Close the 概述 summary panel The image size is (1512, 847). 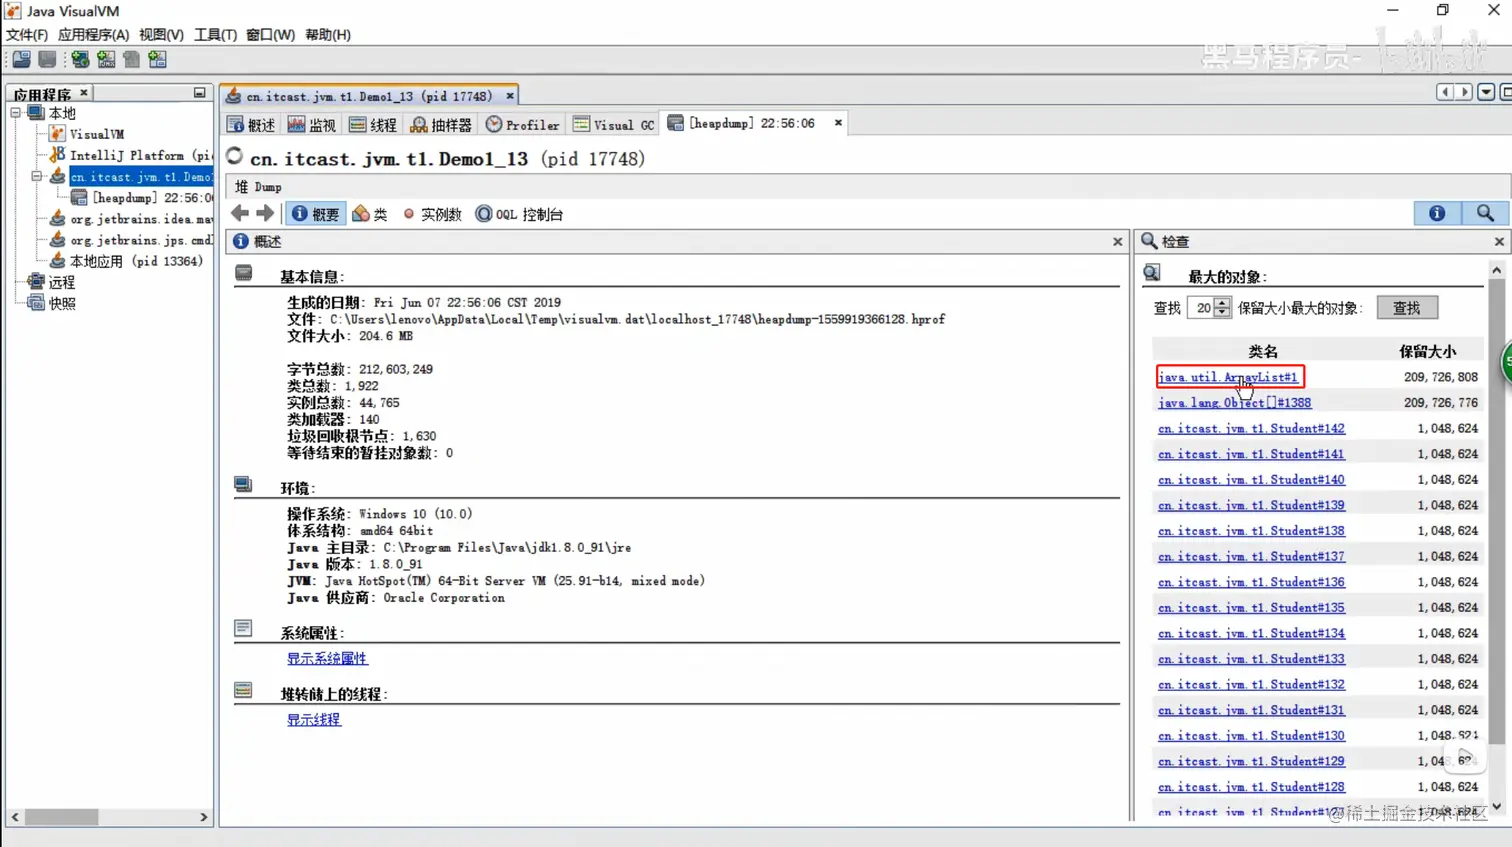[1118, 242]
